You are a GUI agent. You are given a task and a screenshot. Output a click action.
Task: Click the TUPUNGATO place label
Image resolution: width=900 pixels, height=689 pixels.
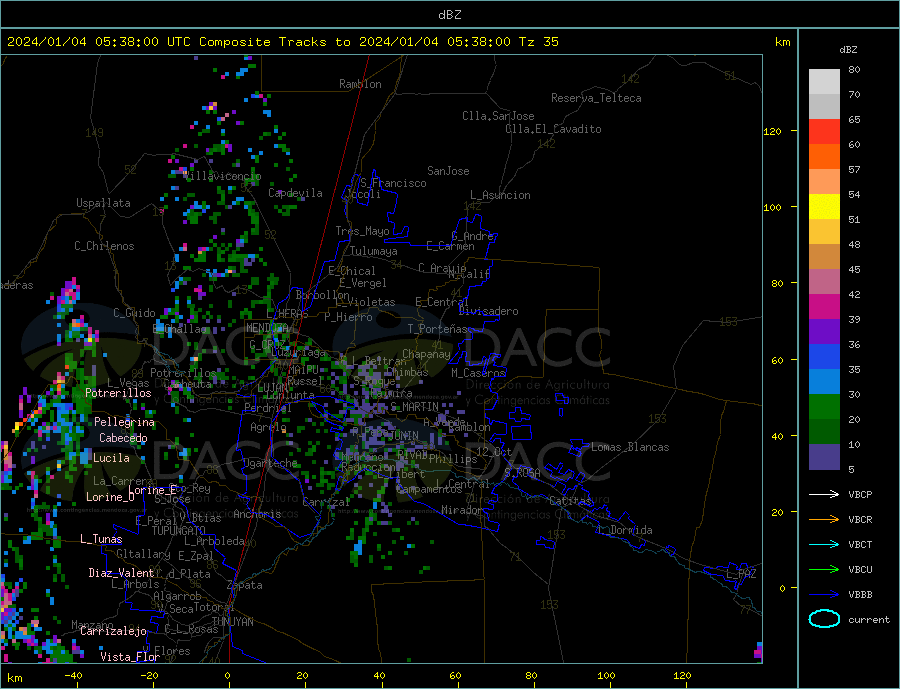(179, 531)
